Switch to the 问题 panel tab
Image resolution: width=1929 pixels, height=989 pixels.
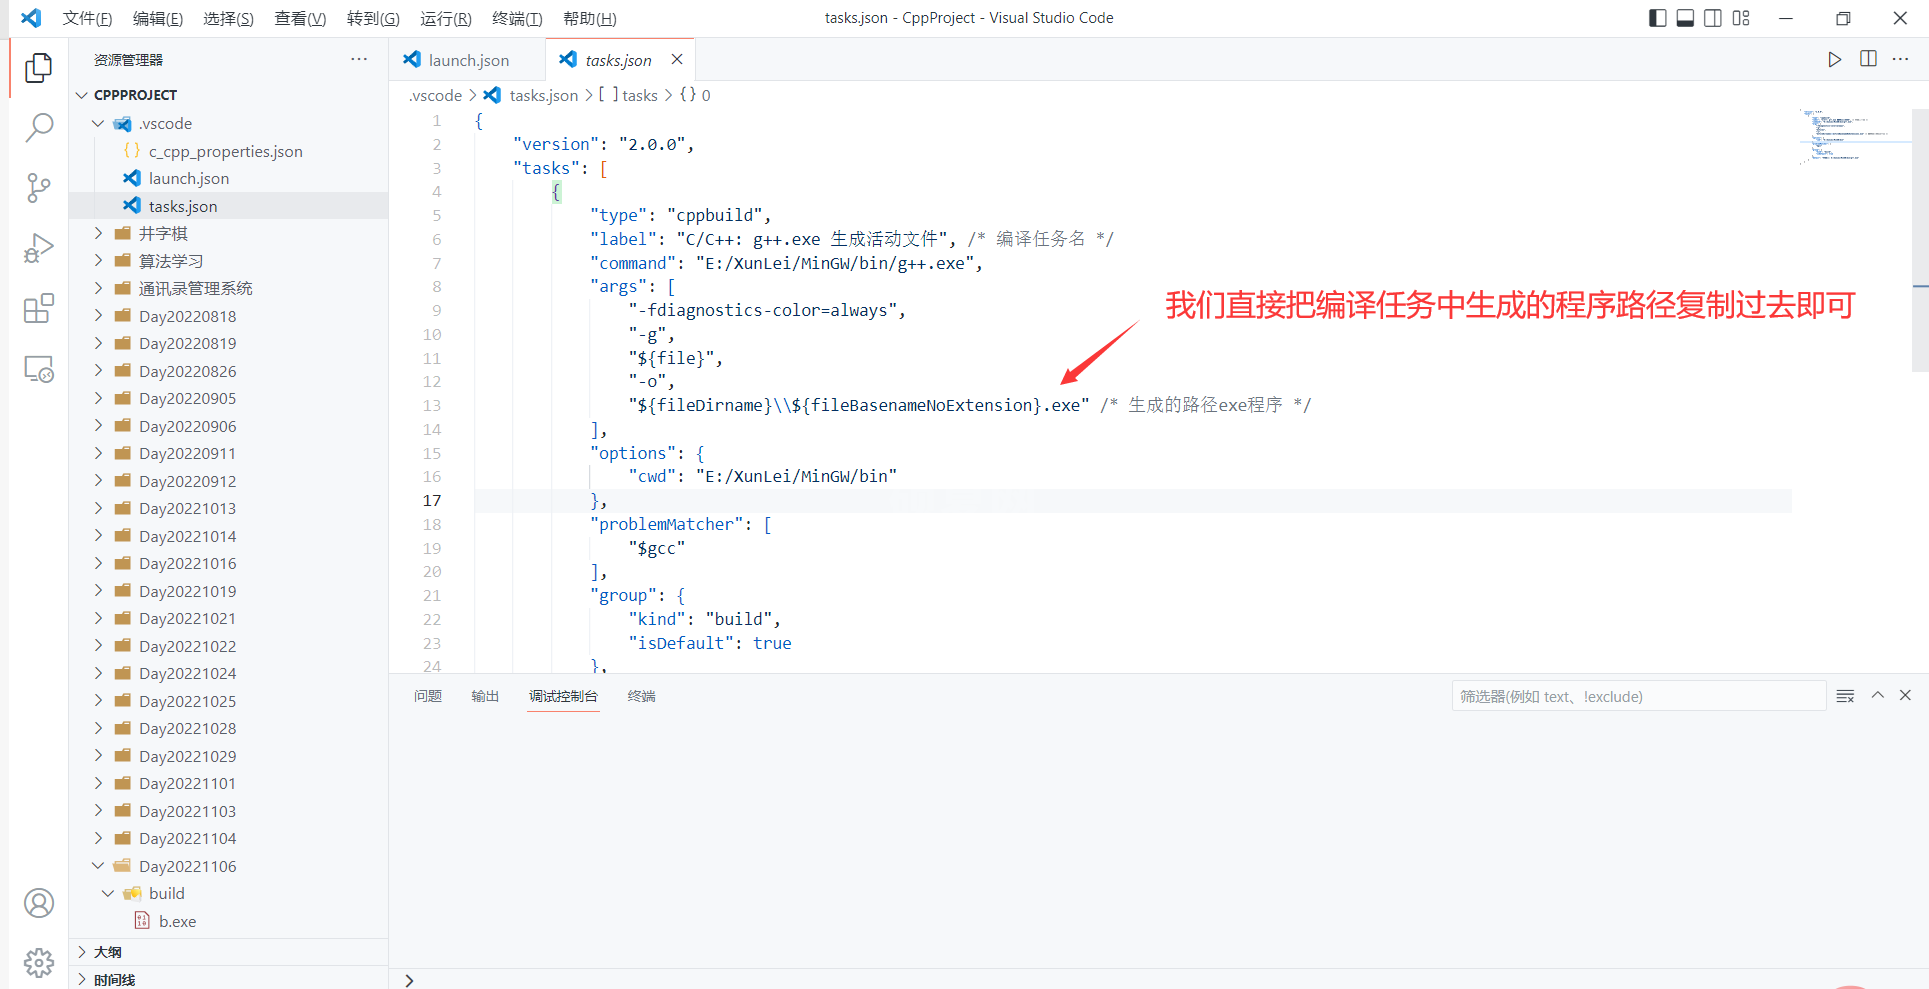pyautogui.click(x=428, y=696)
